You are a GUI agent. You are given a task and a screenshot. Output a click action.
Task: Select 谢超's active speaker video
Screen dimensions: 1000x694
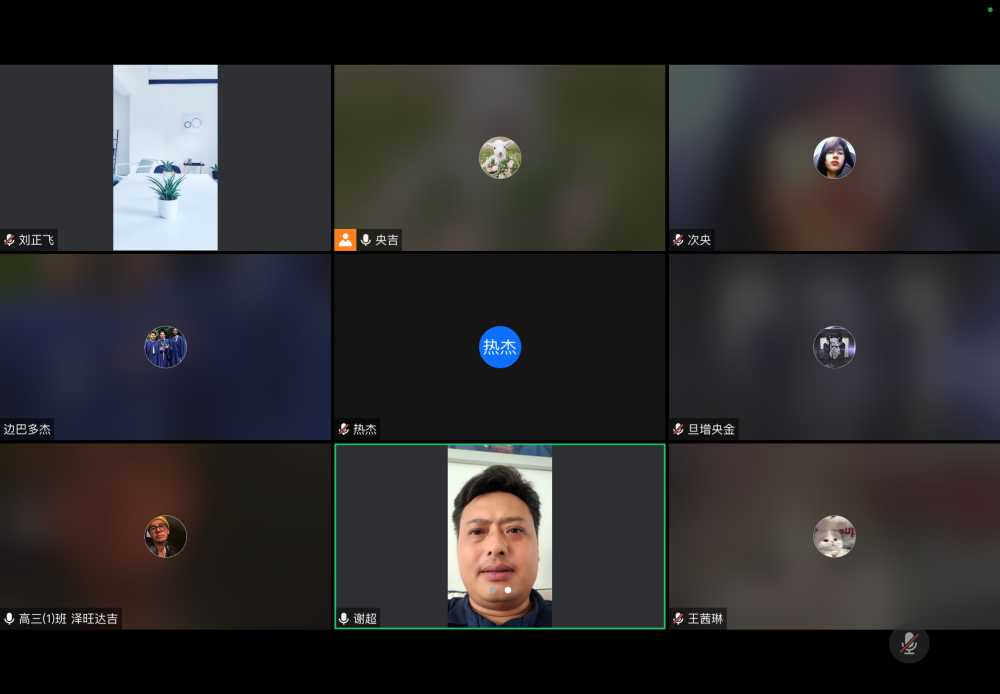(x=499, y=535)
